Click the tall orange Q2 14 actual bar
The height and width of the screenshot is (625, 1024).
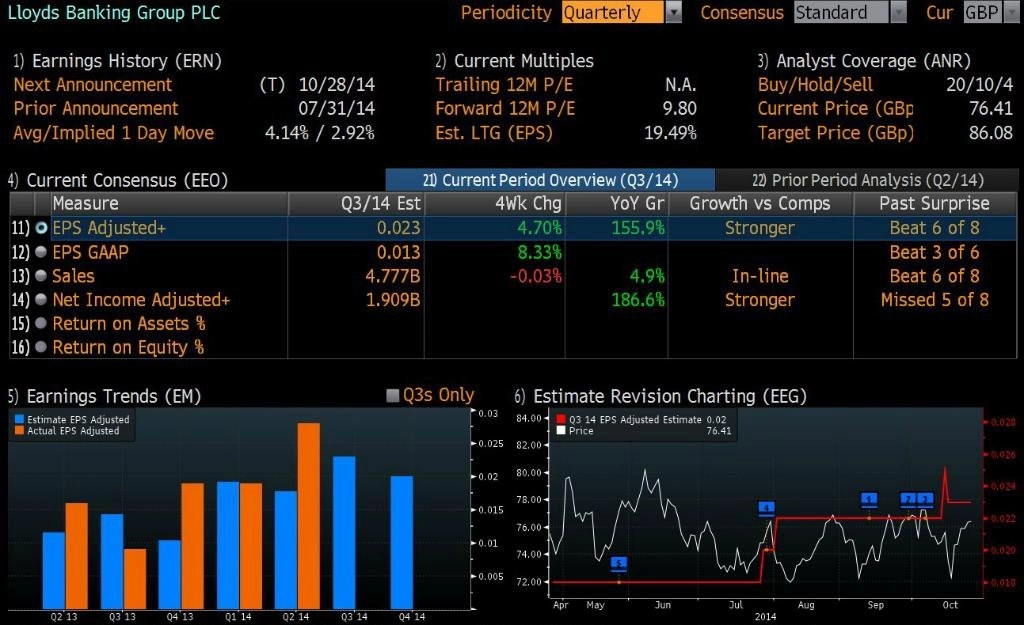[309, 516]
